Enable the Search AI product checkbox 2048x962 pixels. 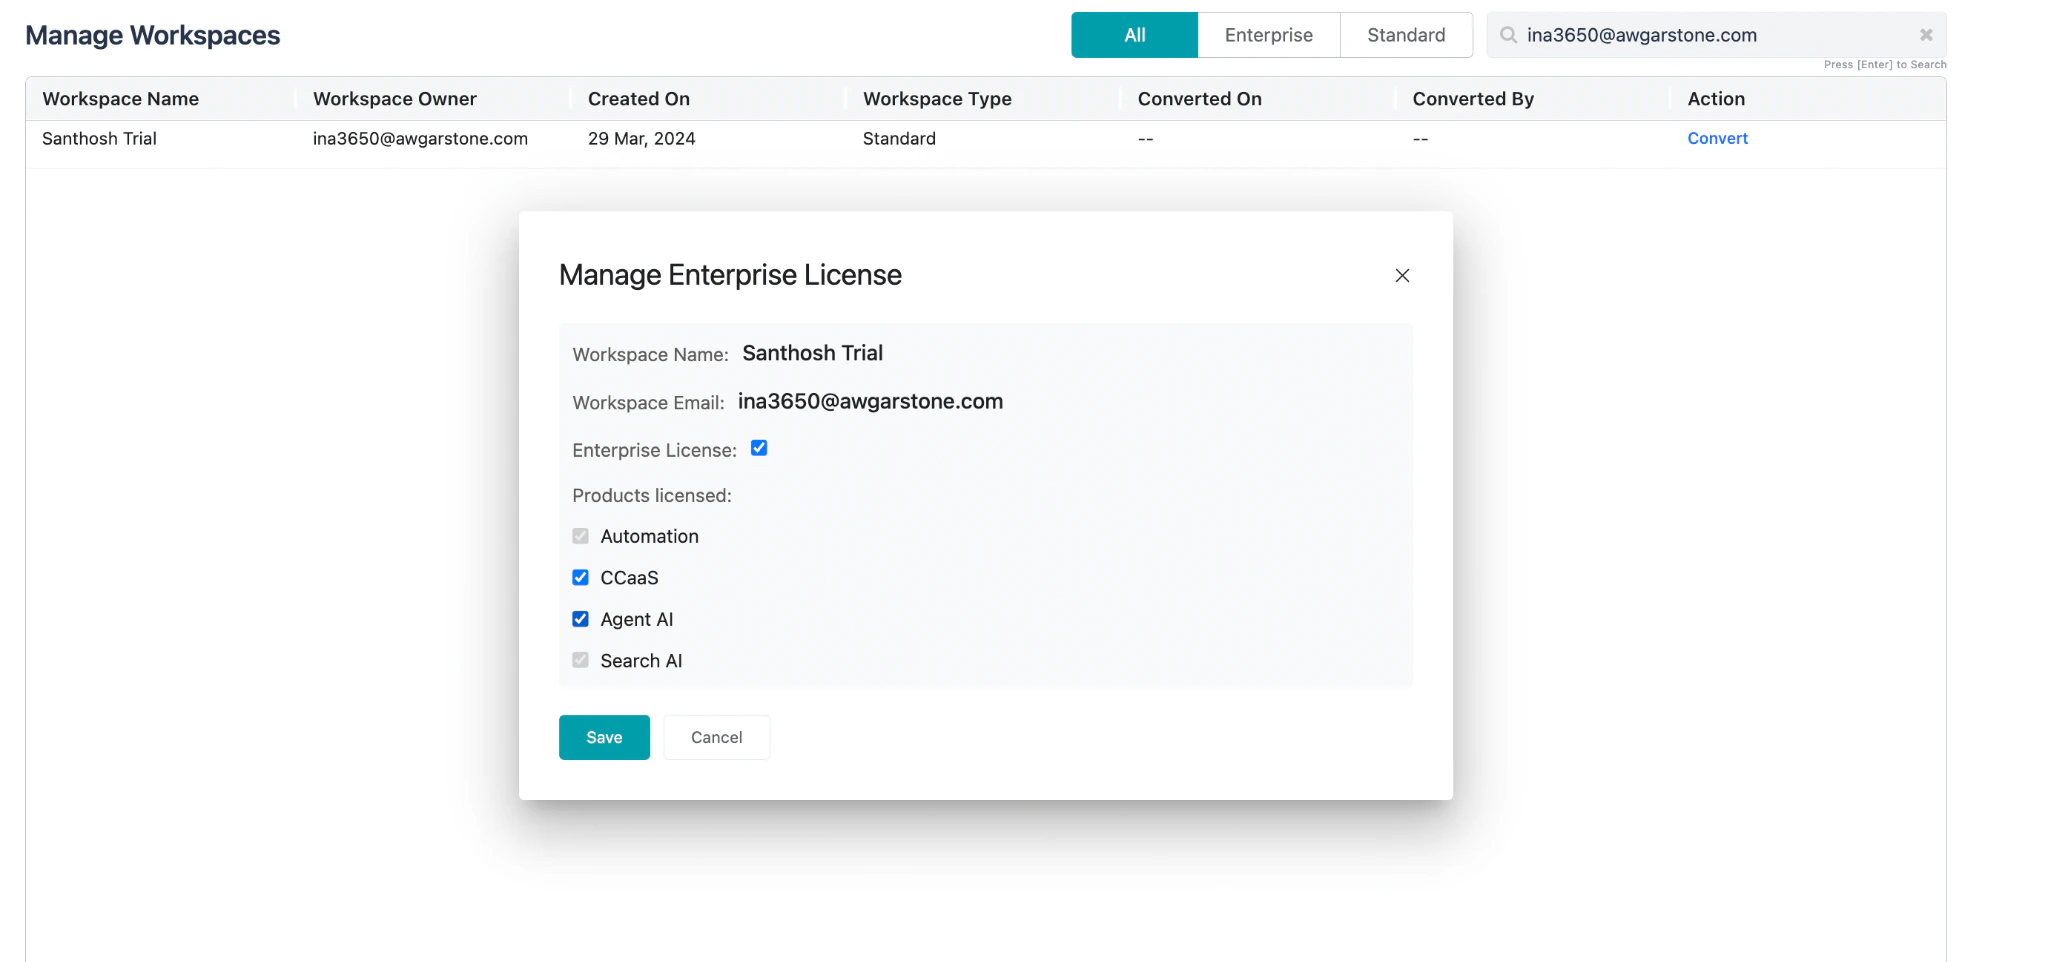pos(580,660)
